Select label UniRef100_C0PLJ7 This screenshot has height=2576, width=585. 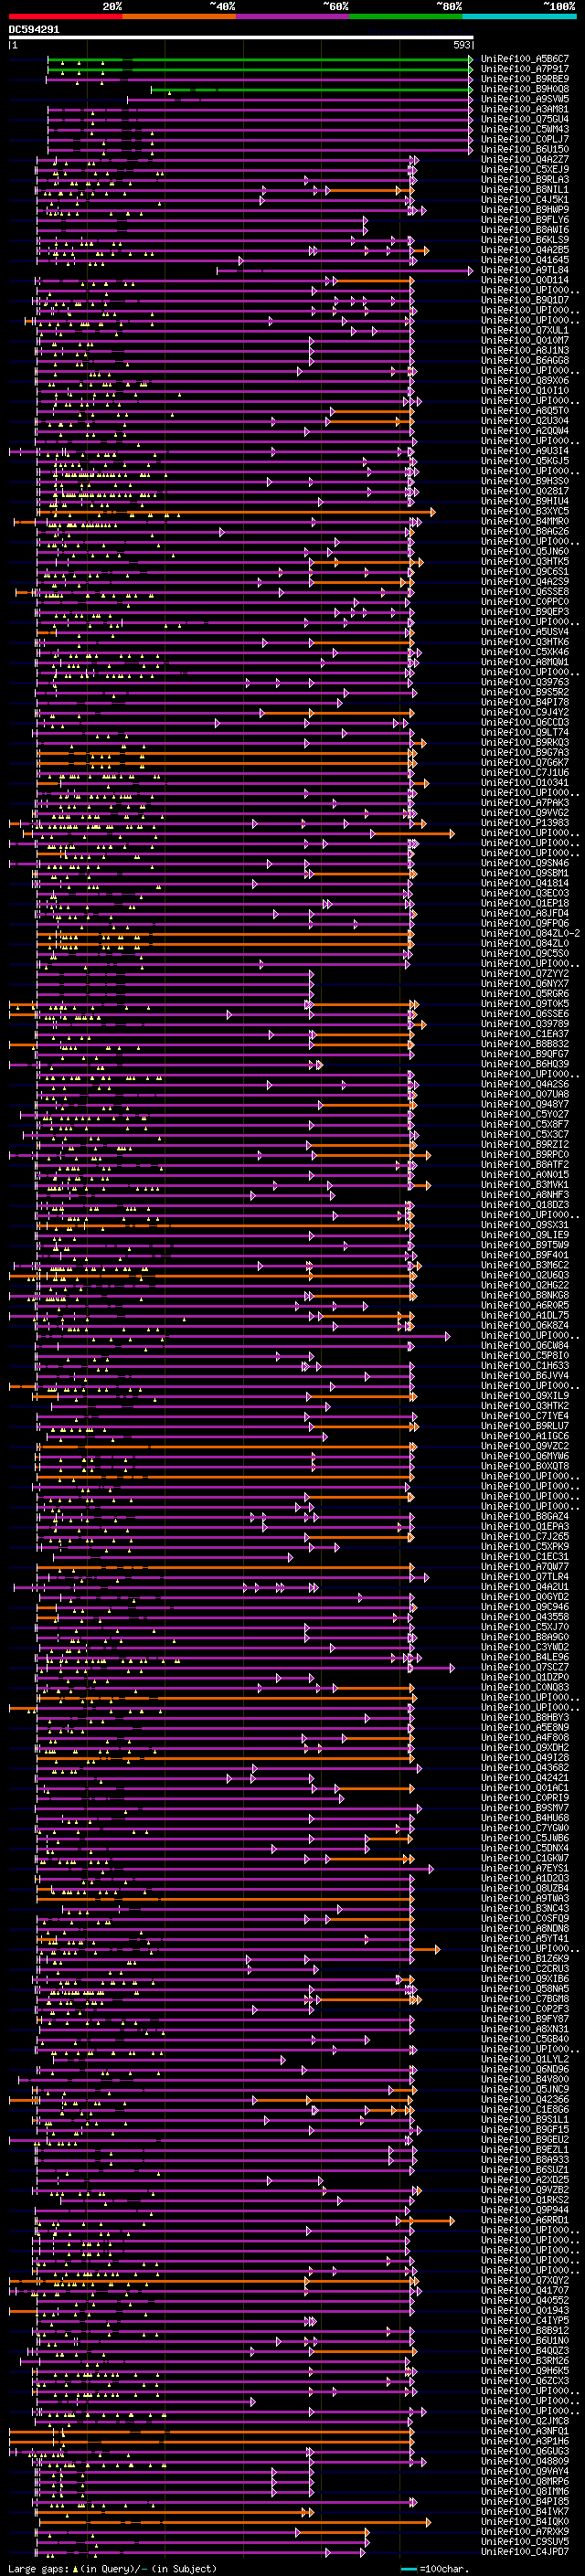coord(525,139)
